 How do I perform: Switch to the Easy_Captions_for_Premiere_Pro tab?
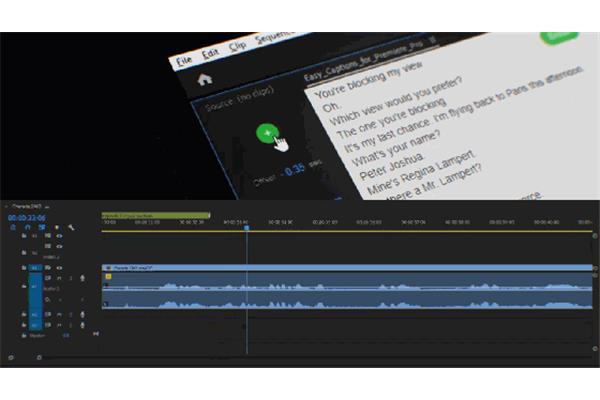pos(364,60)
